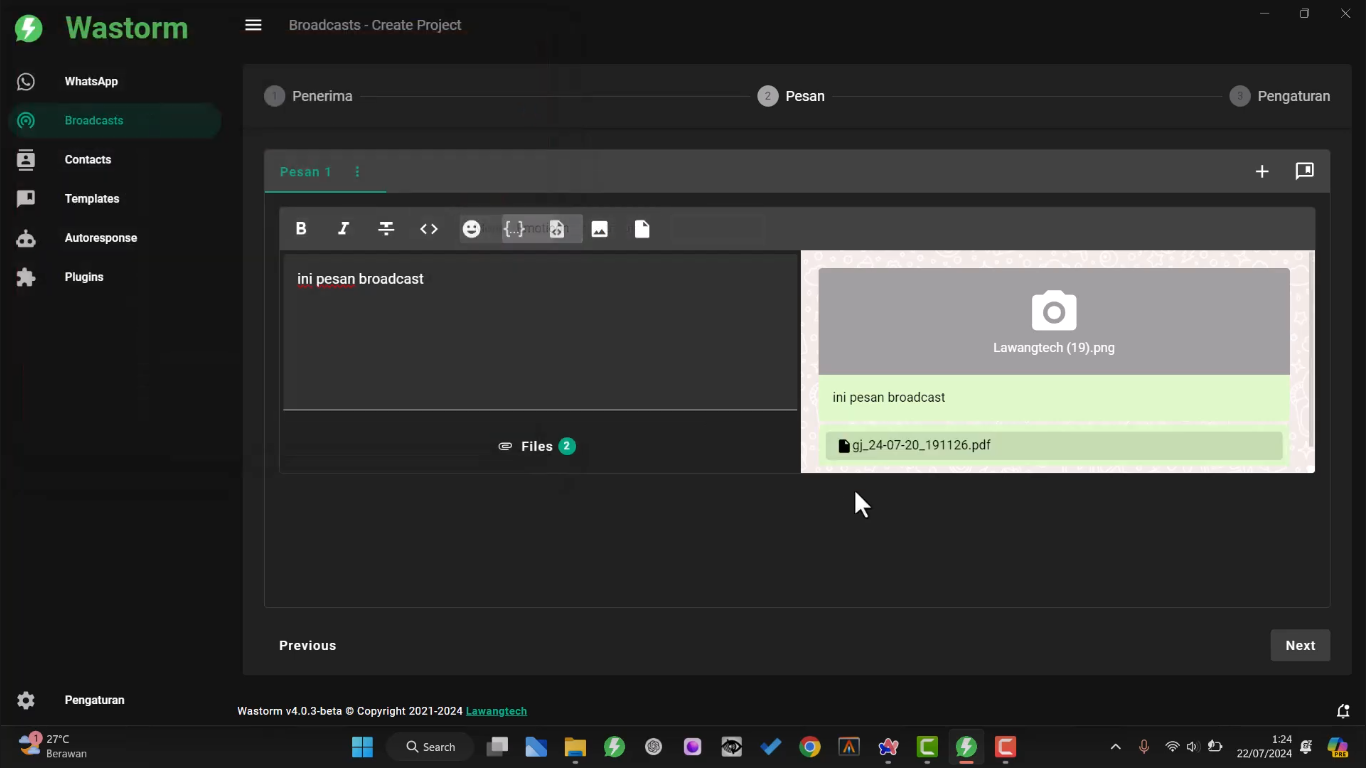Attach an image using picture icon
The image size is (1366, 768).
coord(600,229)
